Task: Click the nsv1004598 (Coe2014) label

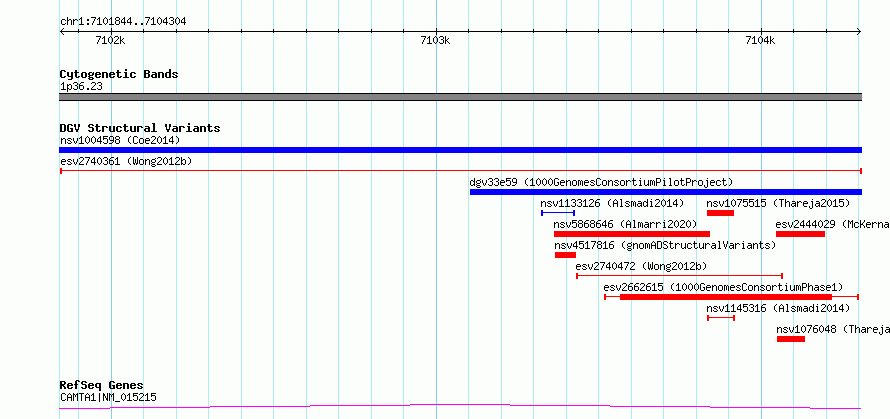Action: pyautogui.click(x=120, y=140)
